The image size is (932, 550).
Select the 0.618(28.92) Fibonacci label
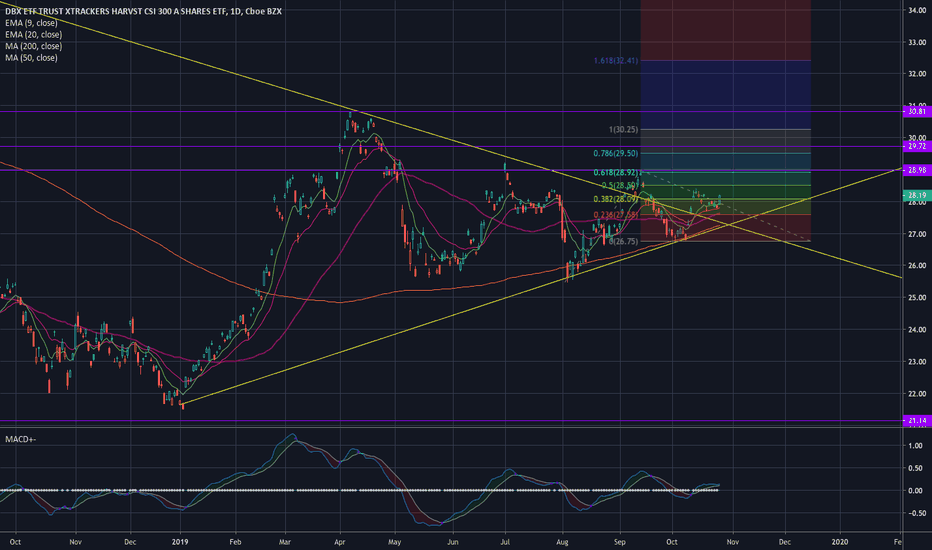pyautogui.click(x=616, y=172)
